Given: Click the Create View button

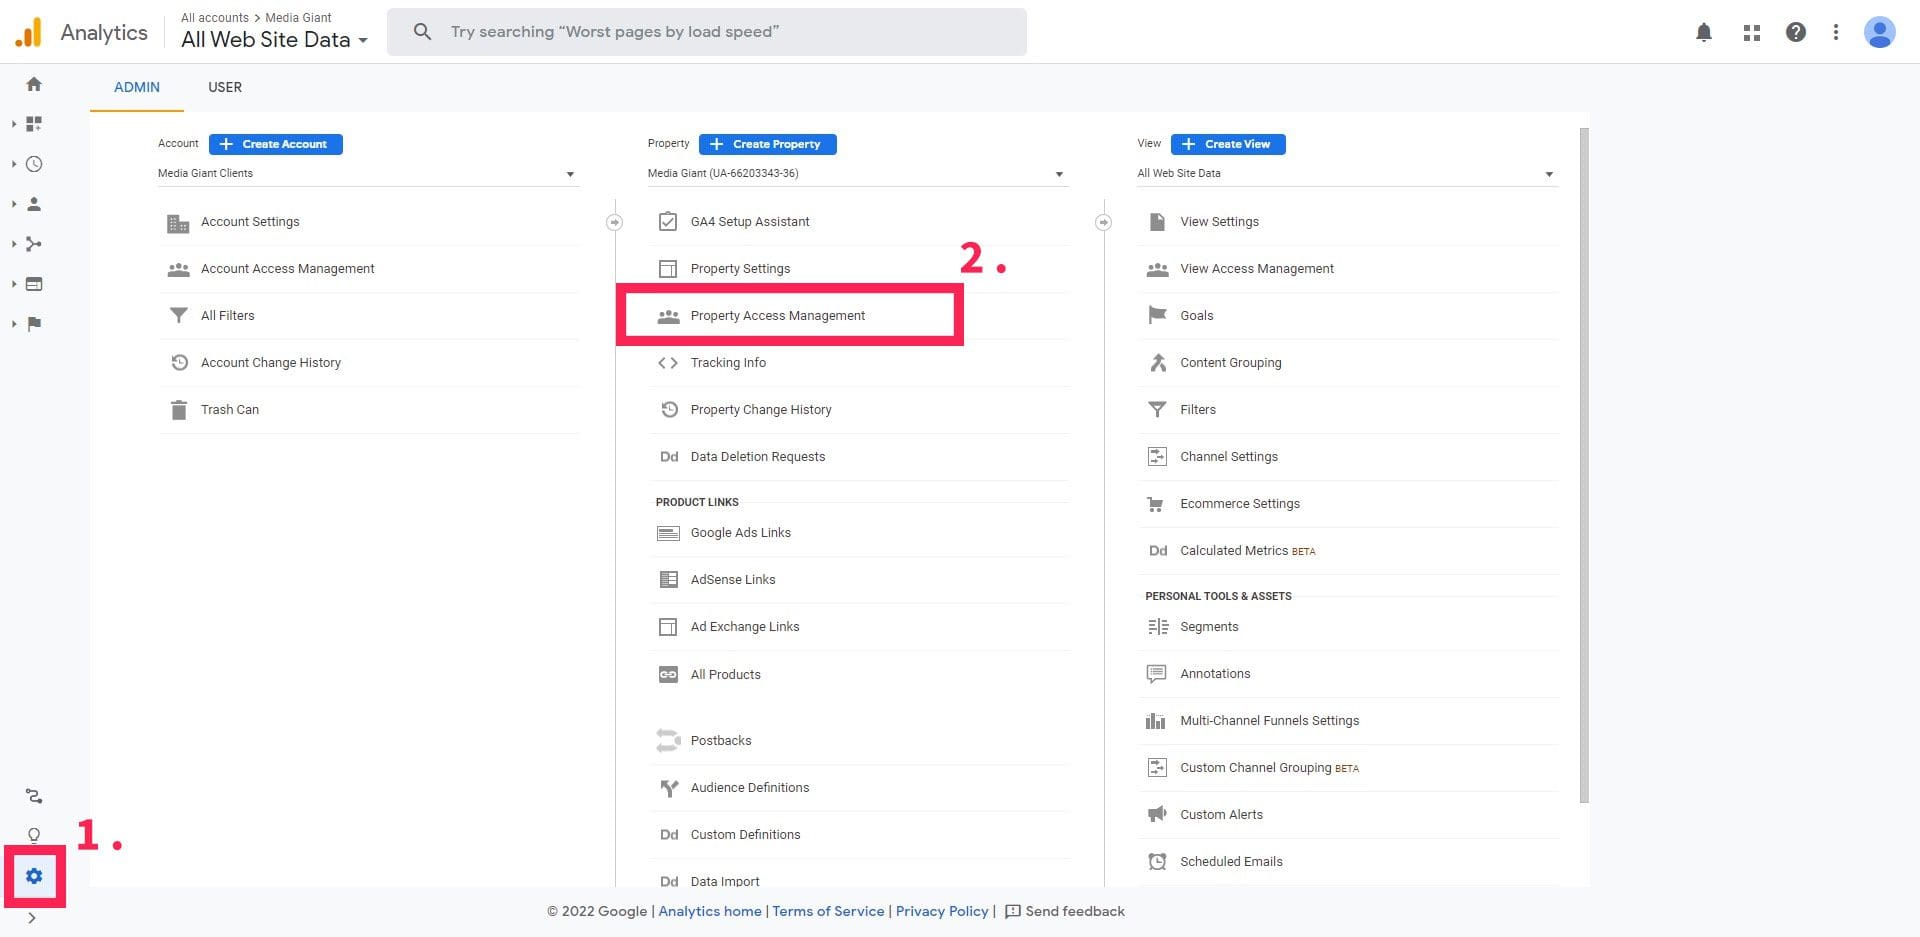Looking at the screenshot, I should click(x=1228, y=144).
